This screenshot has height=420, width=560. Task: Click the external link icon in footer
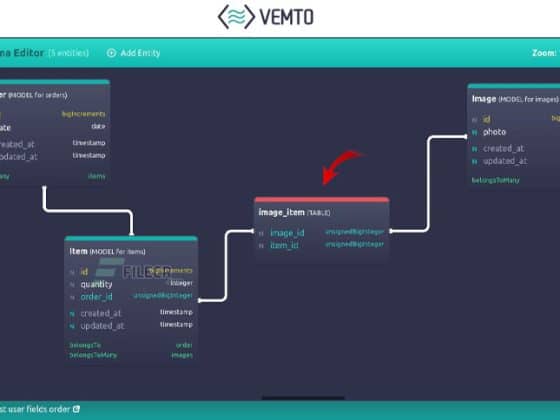pos(76,409)
